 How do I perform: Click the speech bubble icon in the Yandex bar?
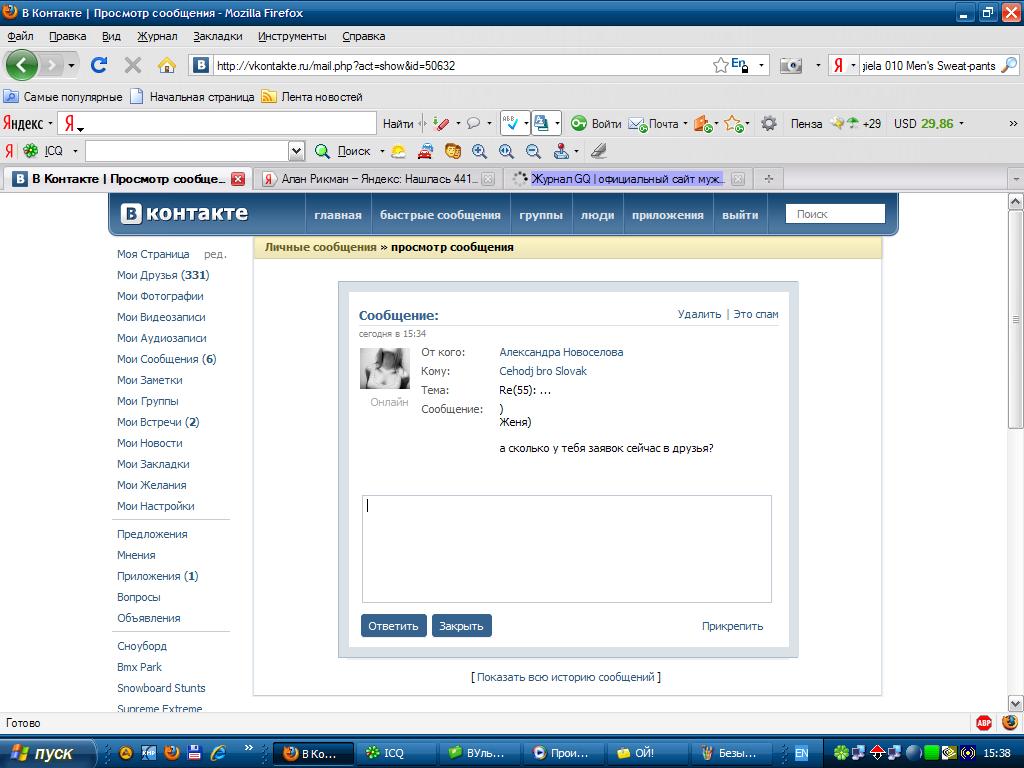point(474,123)
